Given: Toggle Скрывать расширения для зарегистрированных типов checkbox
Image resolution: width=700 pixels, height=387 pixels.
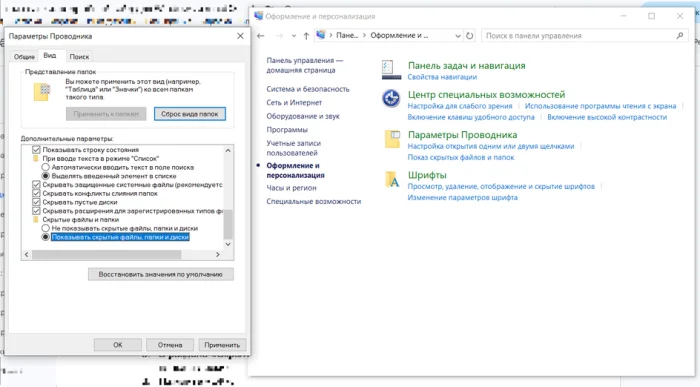Looking at the screenshot, I should [x=37, y=211].
